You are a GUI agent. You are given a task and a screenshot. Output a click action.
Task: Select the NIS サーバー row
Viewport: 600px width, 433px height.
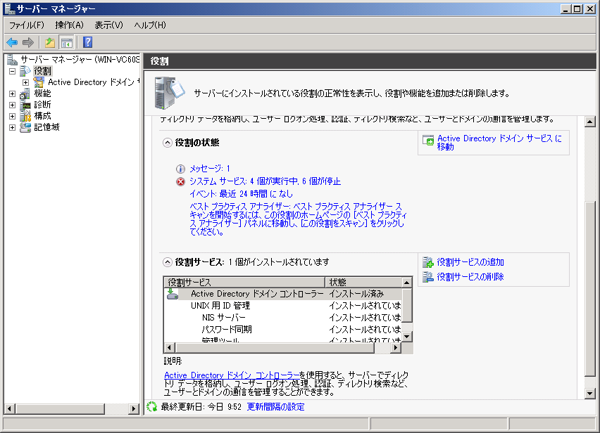(282, 317)
